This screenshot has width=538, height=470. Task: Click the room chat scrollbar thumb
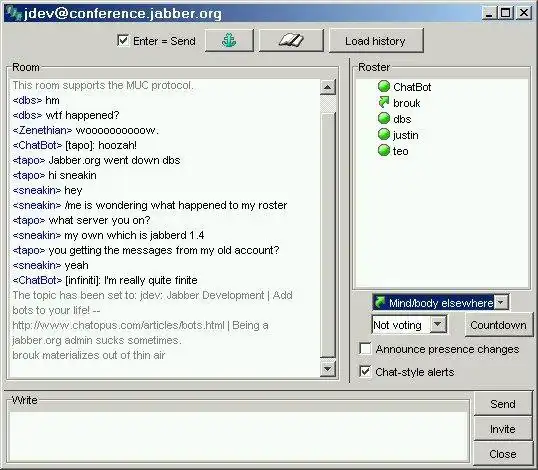click(x=328, y=235)
